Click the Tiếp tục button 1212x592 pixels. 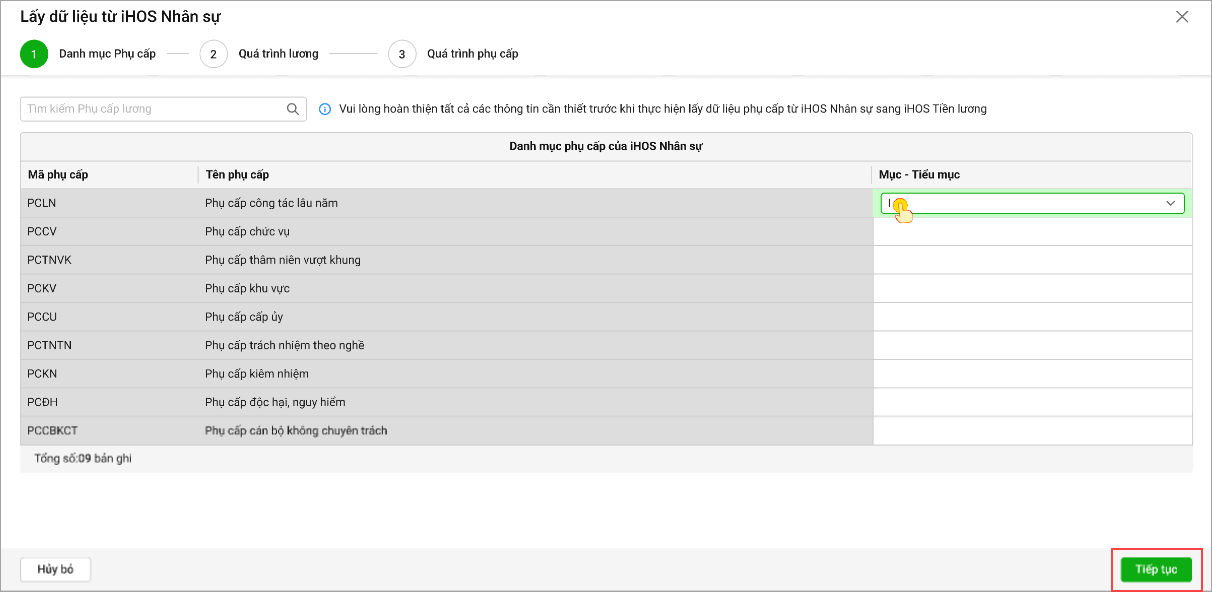click(1156, 570)
